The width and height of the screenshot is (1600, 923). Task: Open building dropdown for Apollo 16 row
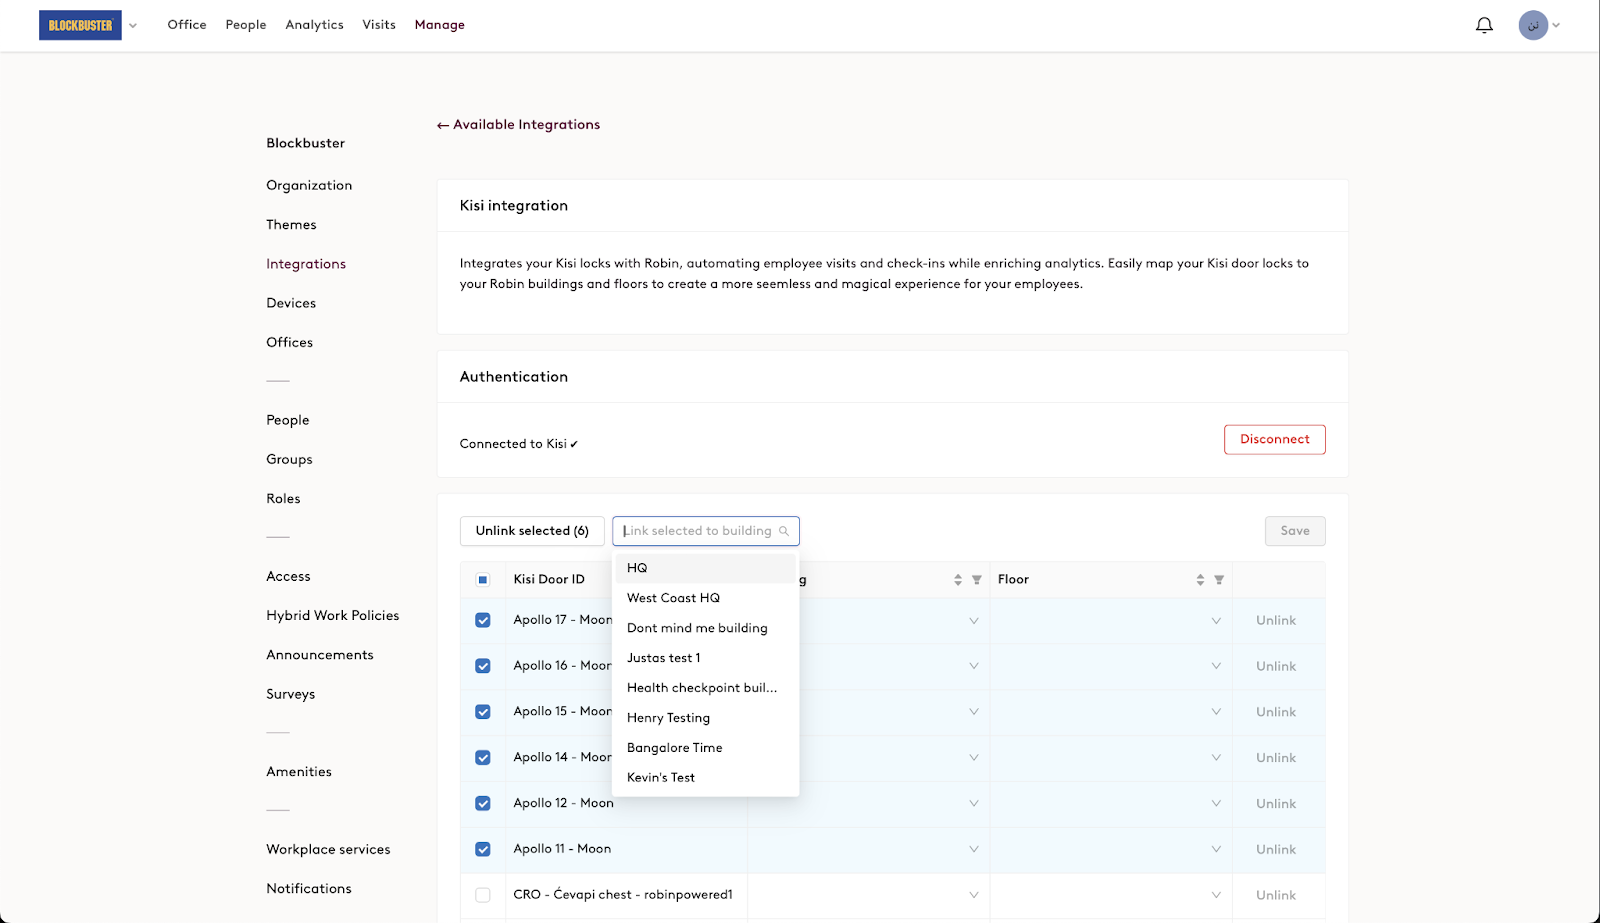click(x=973, y=666)
